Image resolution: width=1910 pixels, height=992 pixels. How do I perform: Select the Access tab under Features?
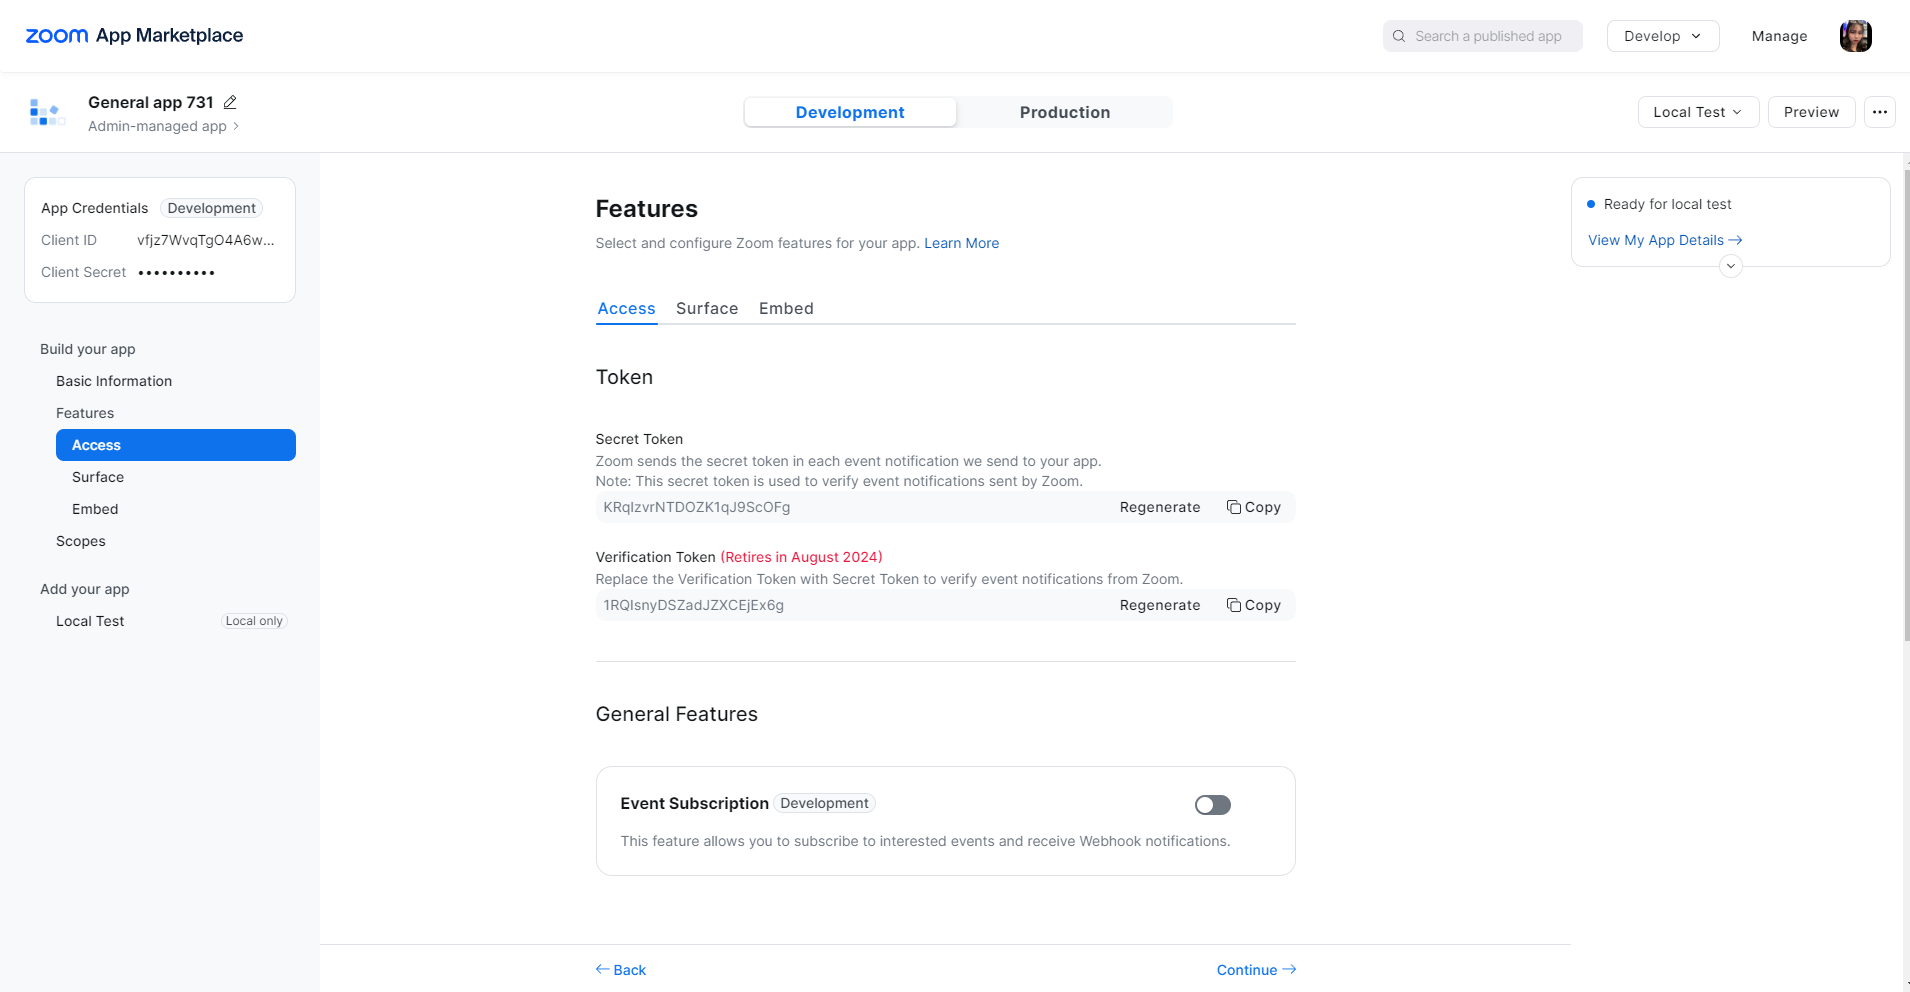point(627,308)
